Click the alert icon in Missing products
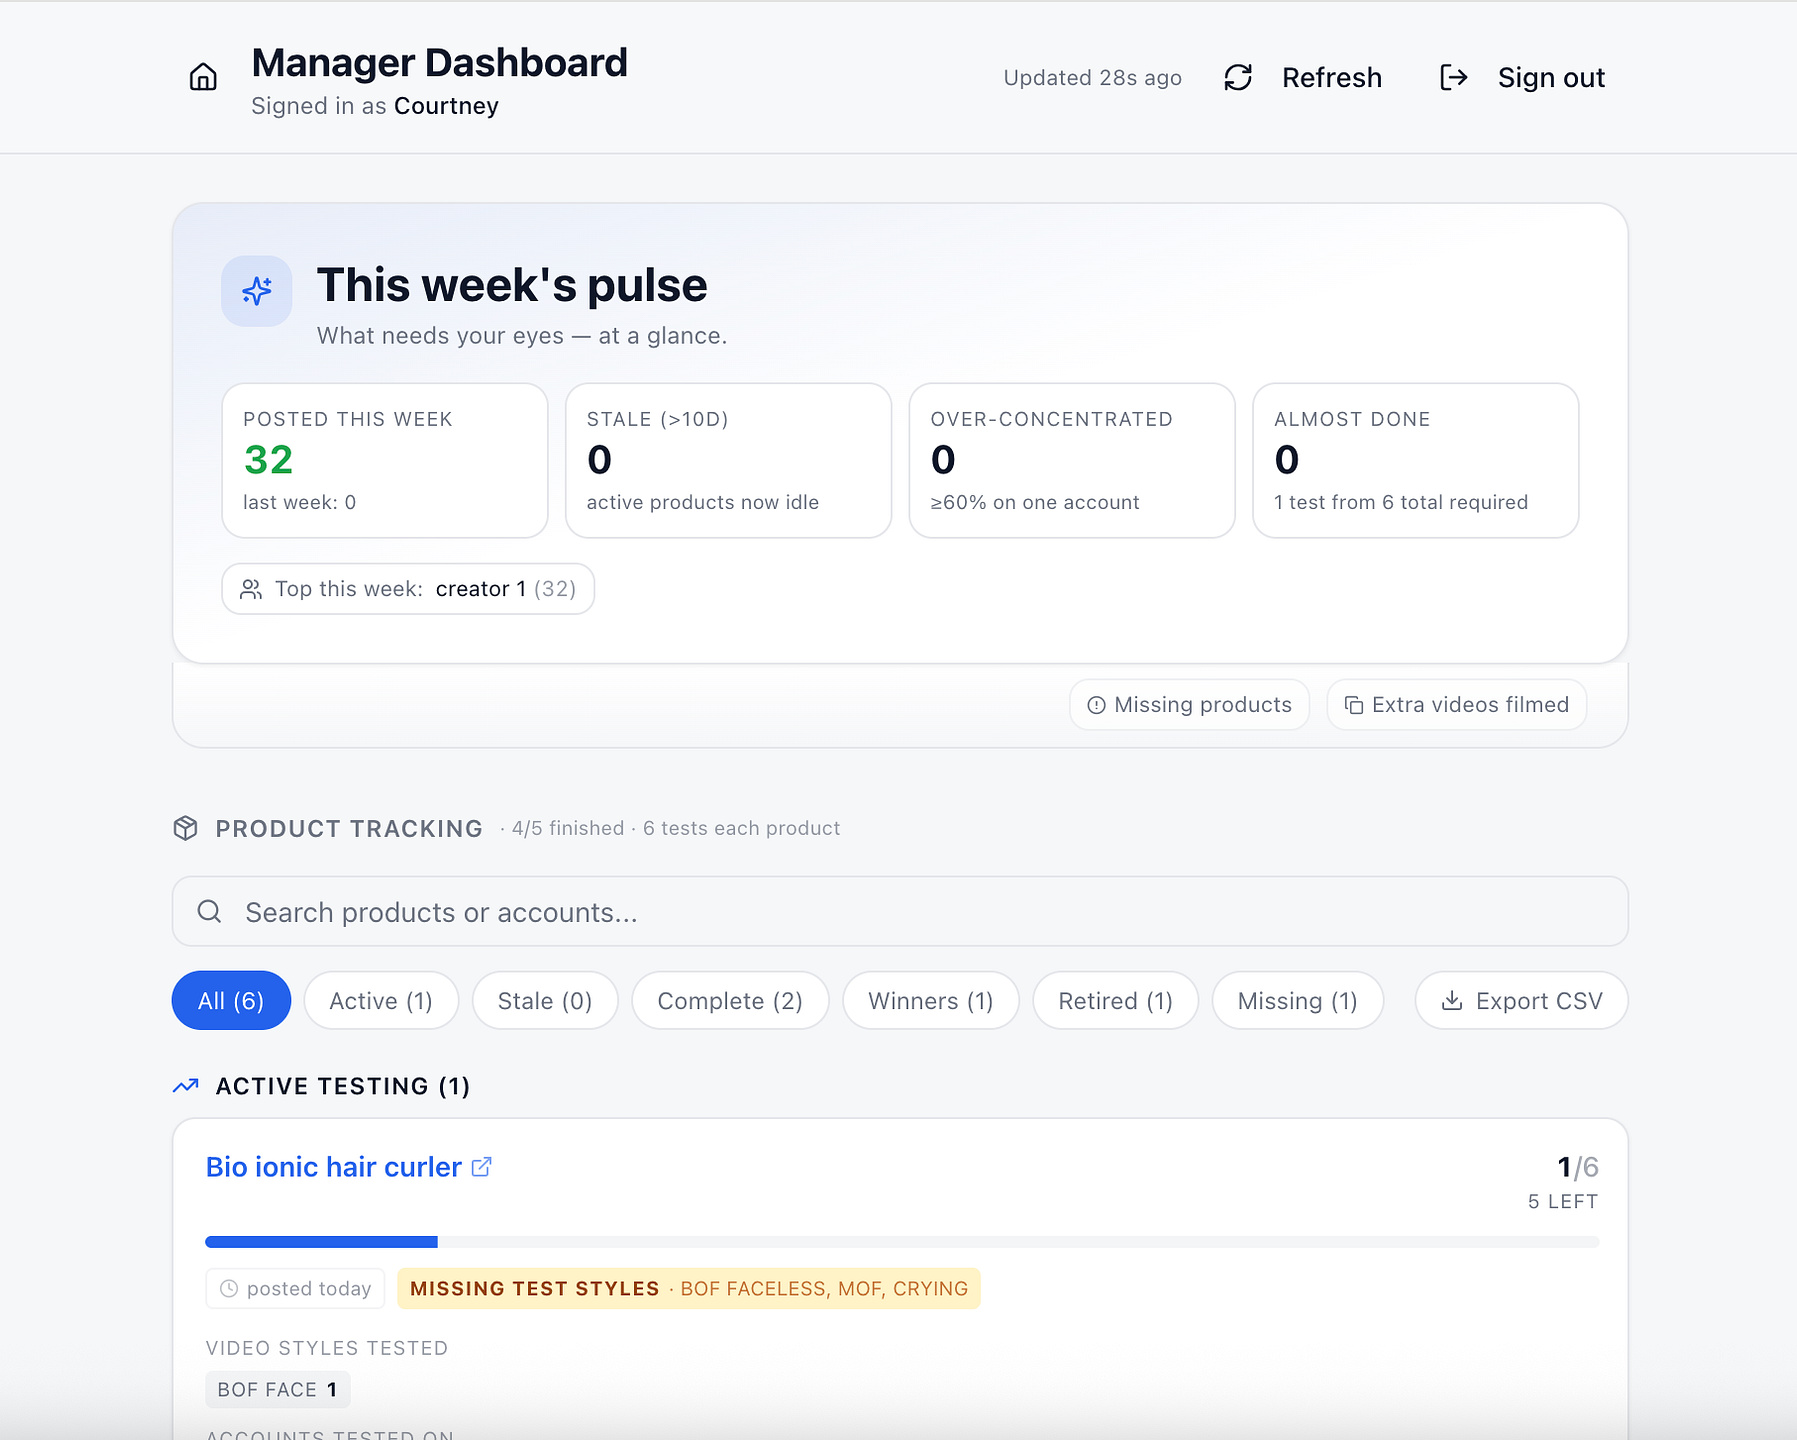The image size is (1797, 1440). click(x=1096, y=705)
